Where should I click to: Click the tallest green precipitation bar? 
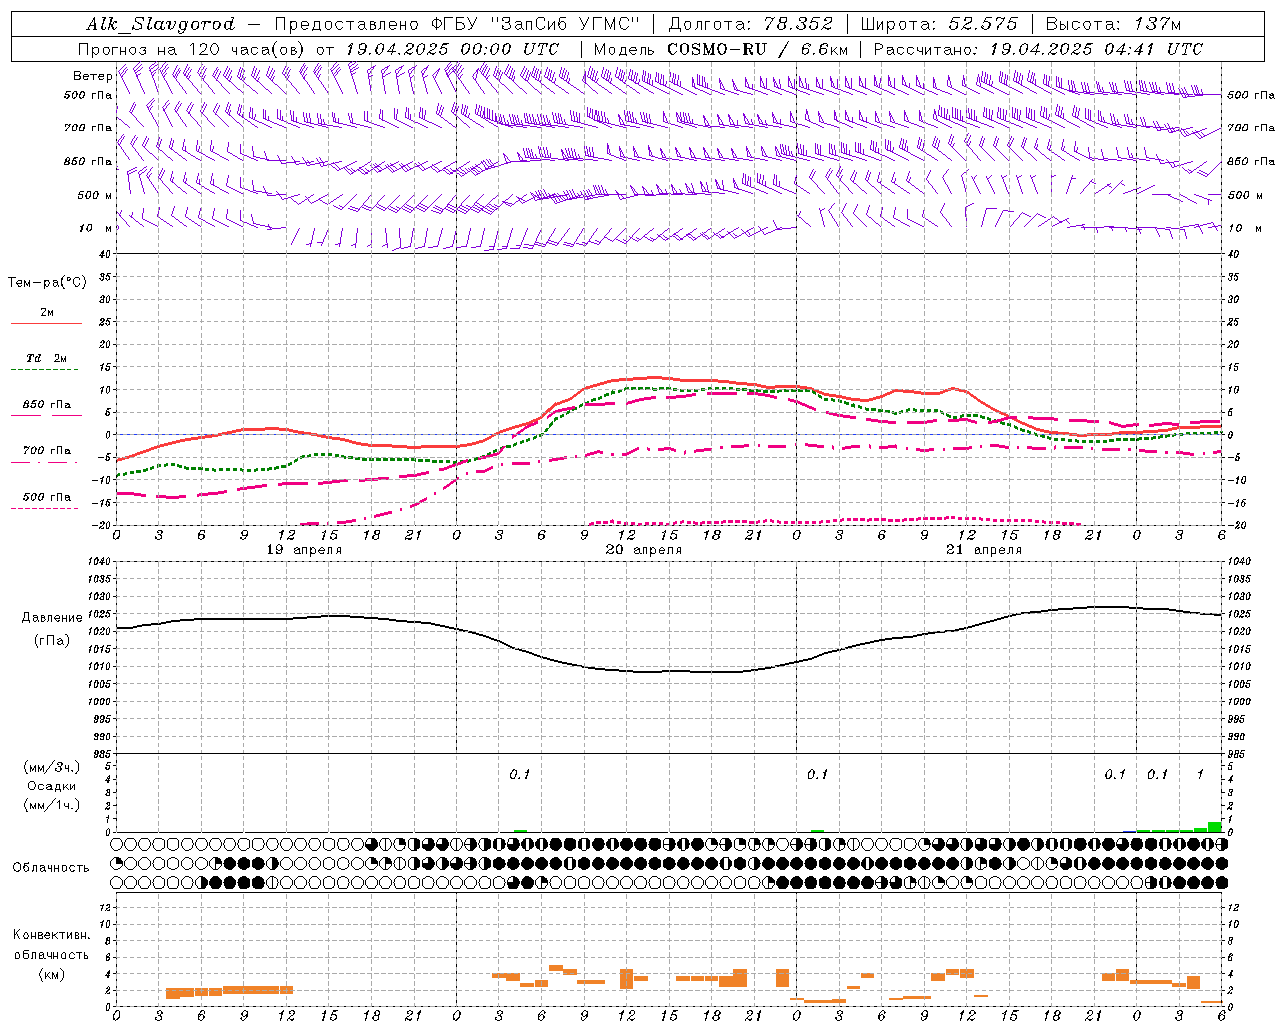[1215, 827]
